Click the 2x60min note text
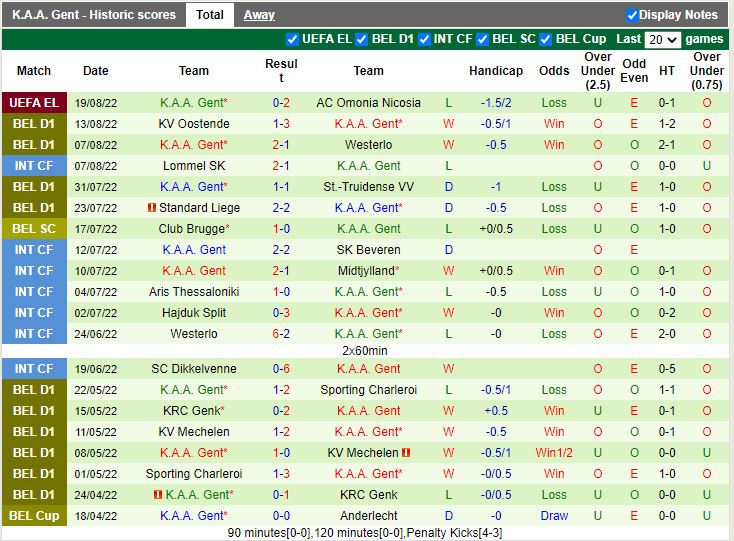This screenshot has width=734, height=541. (x=365, y=351)
